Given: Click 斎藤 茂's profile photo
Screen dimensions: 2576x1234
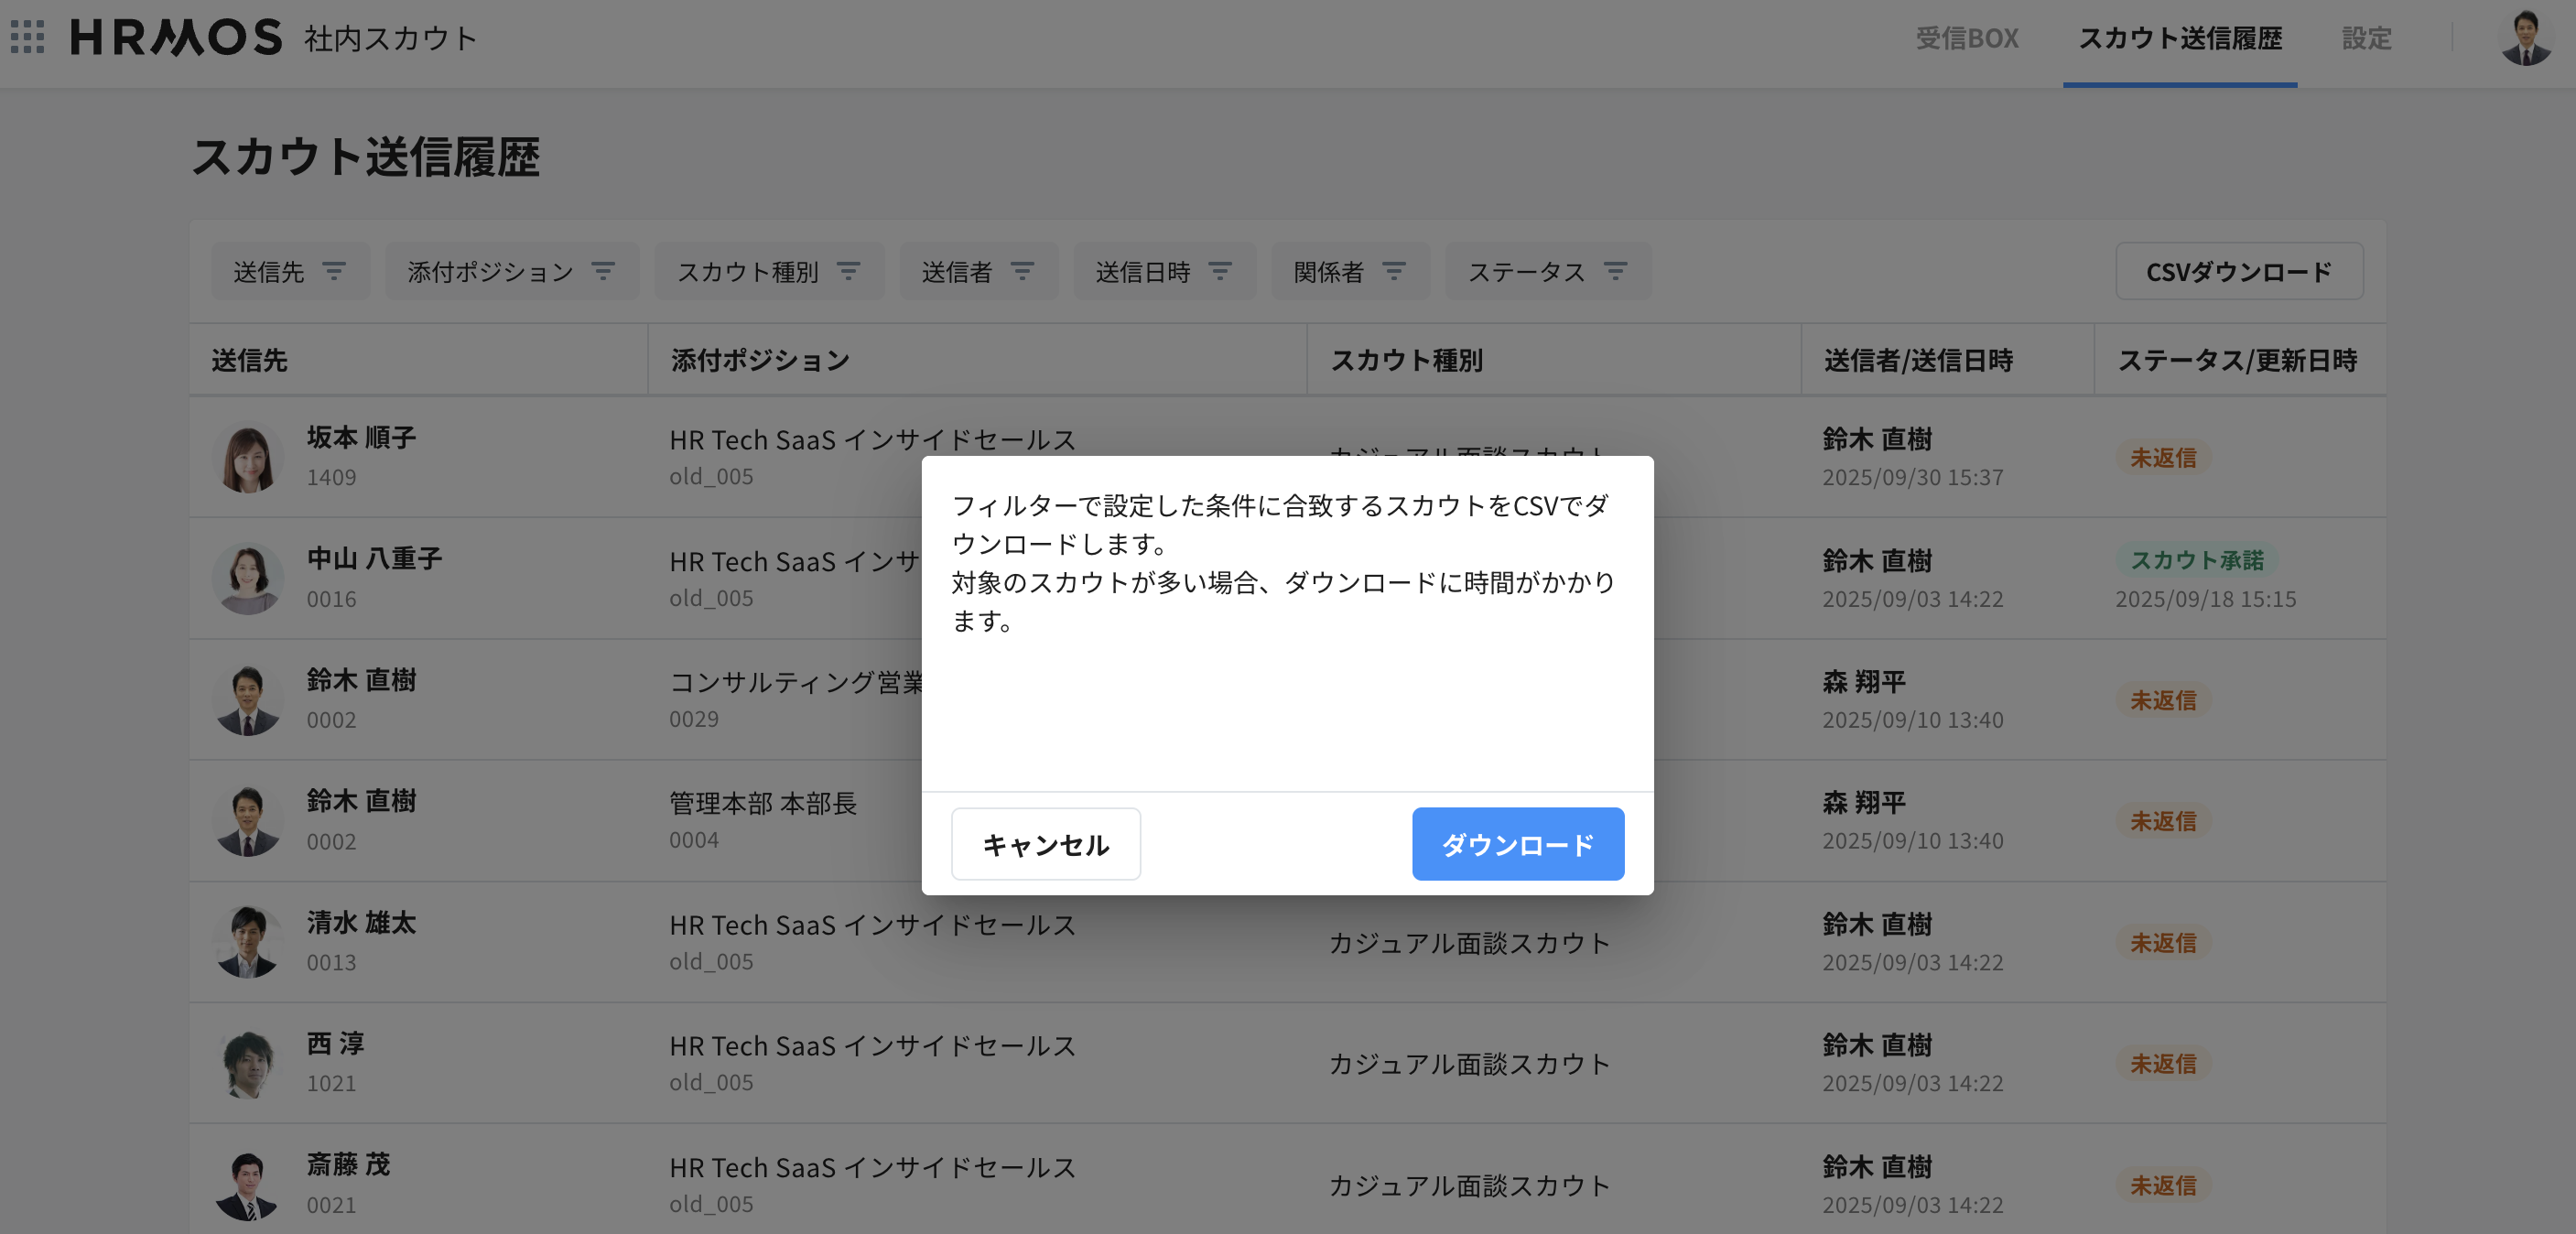Looking at the screenshot, I should click(x=248, y=1185).
